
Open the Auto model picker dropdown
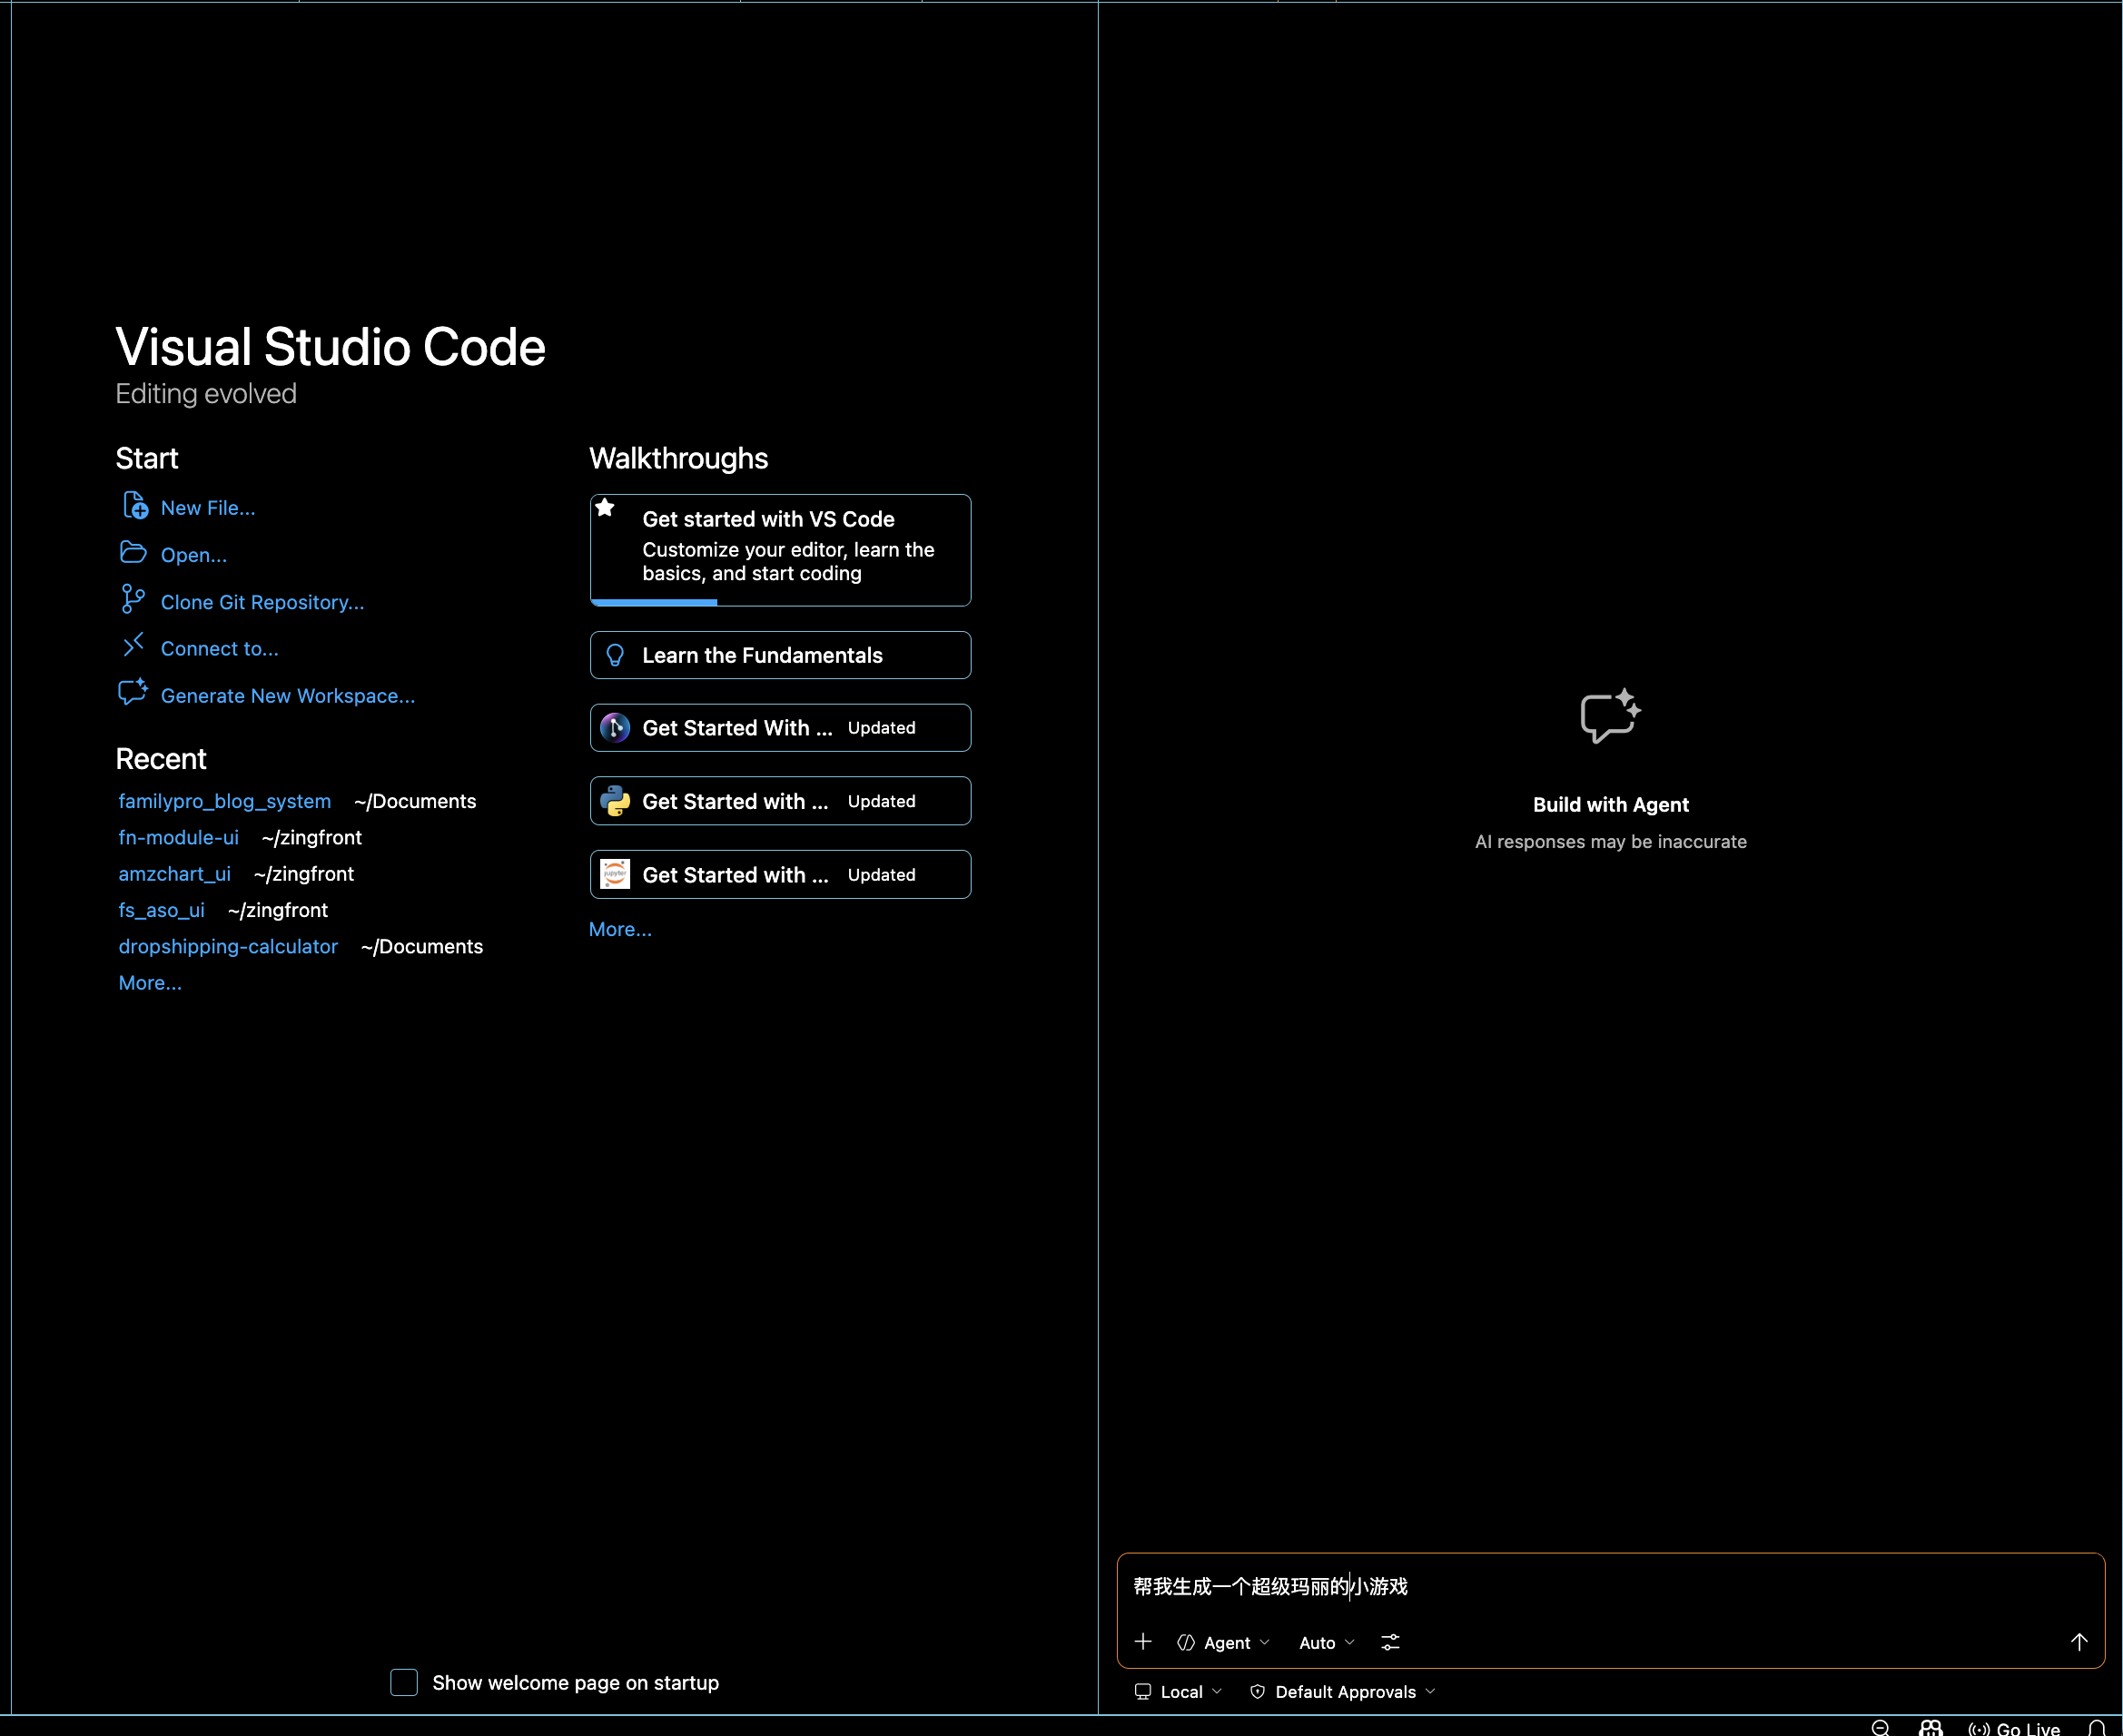tap(1326, 1643)
